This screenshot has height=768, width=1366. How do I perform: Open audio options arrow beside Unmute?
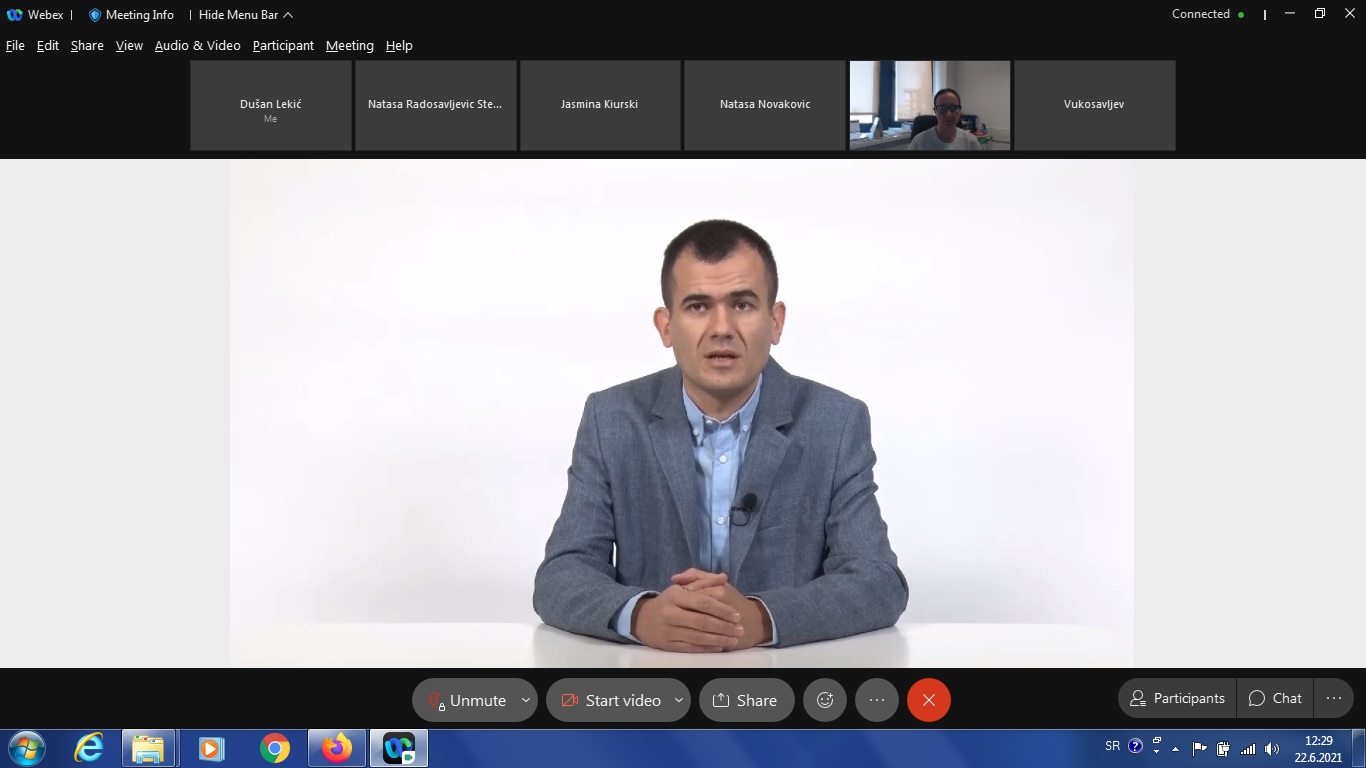pyautogui.click(x=526, y=700)
